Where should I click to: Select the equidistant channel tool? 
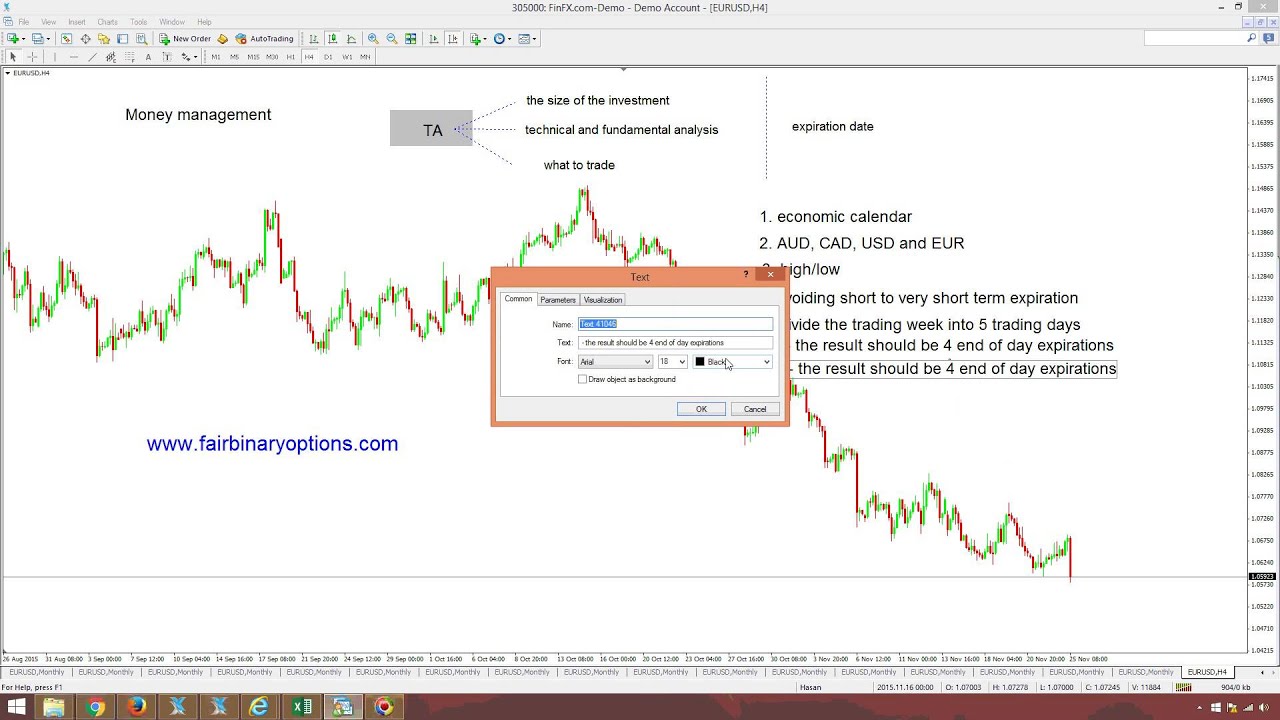pyautogui.click(x=111, y=57)
